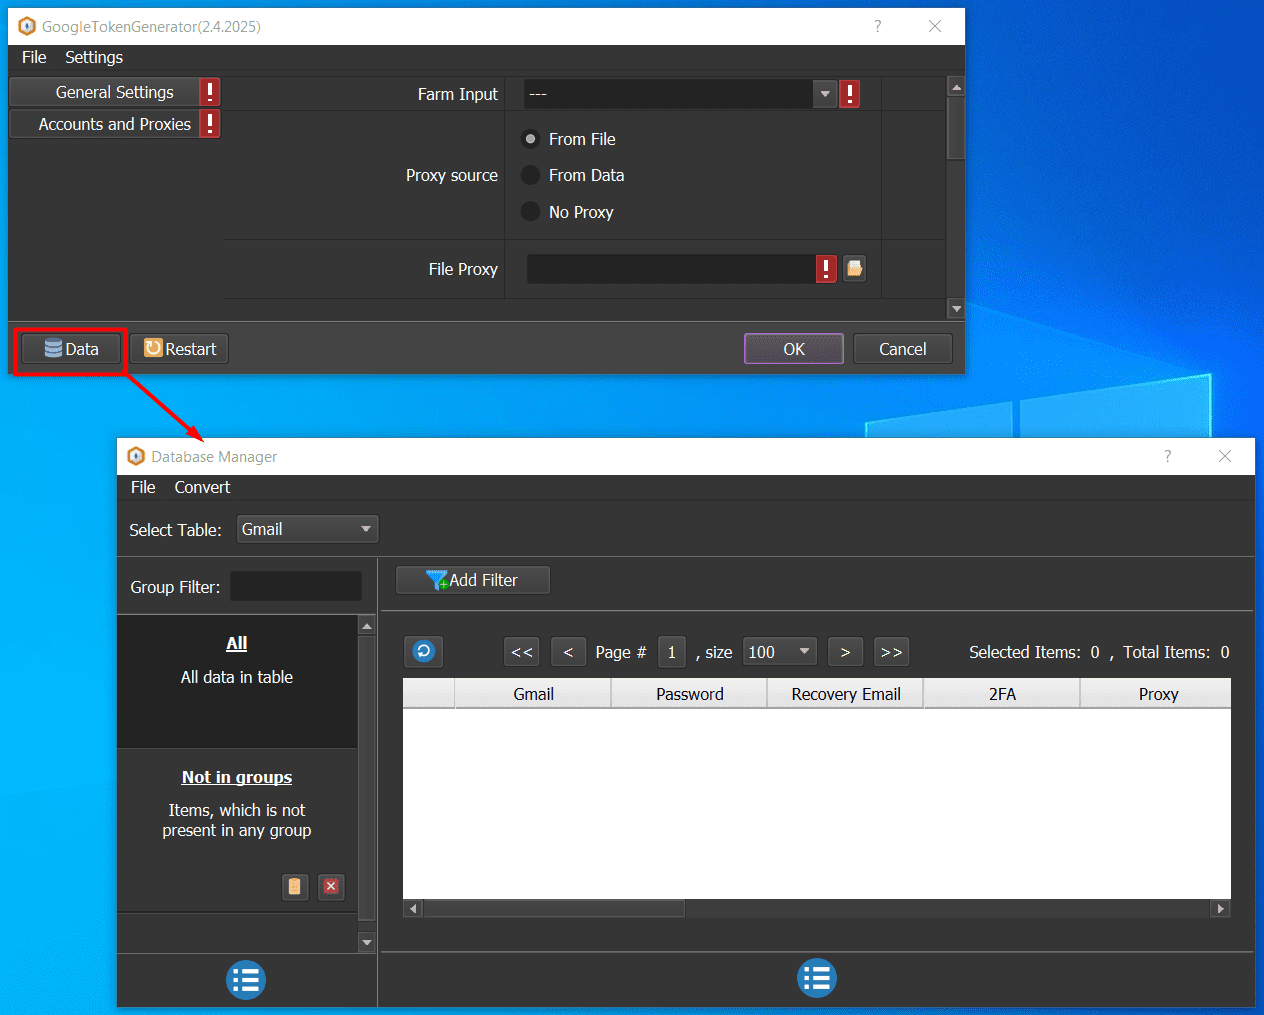Browse for proxy file with folder icon

[855, 269]
